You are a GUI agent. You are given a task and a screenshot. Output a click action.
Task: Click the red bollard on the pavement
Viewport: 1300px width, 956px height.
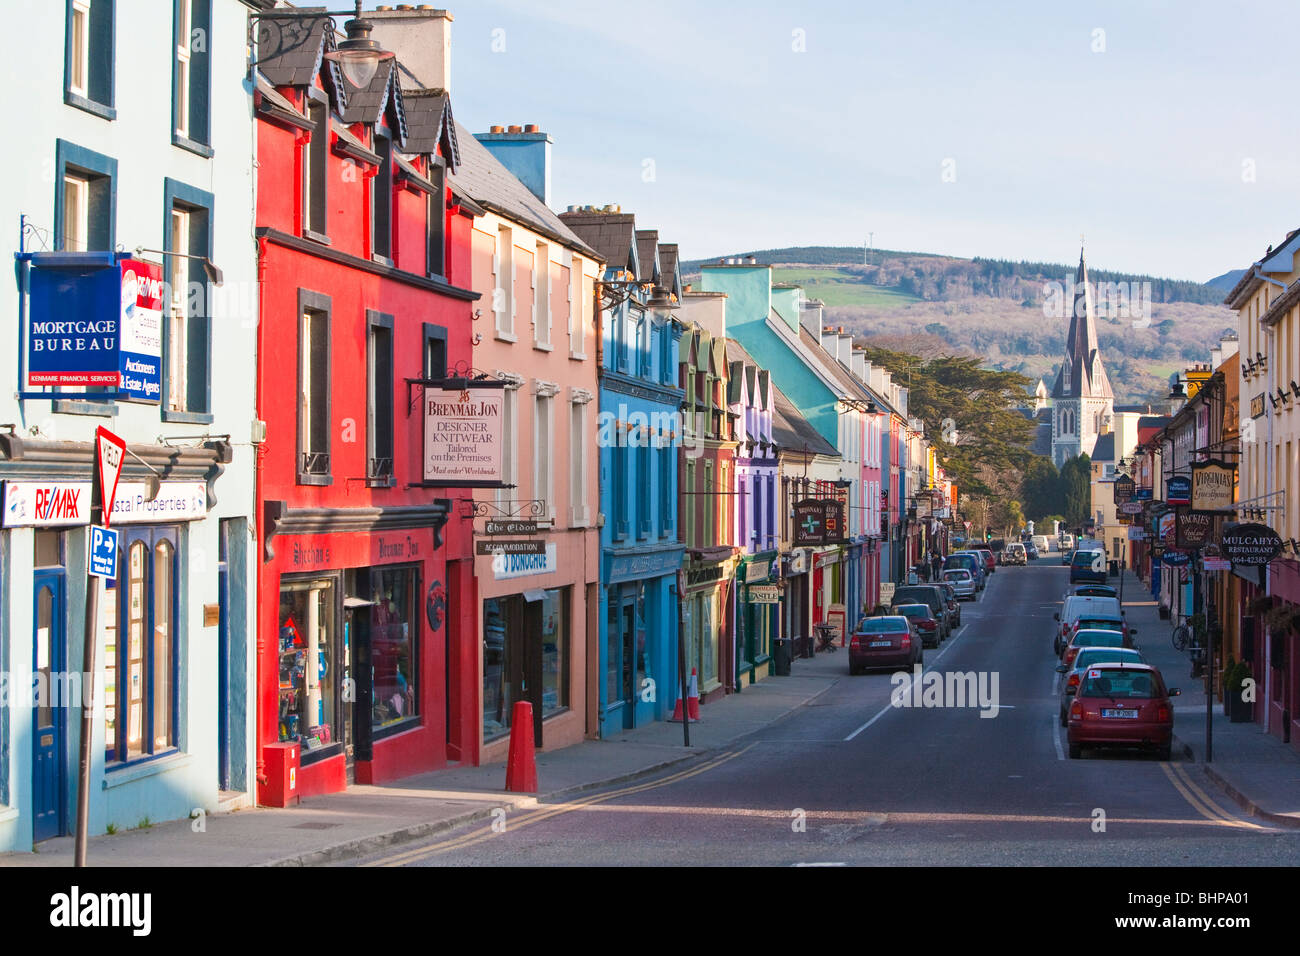pyautogui.click(x=520, y=747)
